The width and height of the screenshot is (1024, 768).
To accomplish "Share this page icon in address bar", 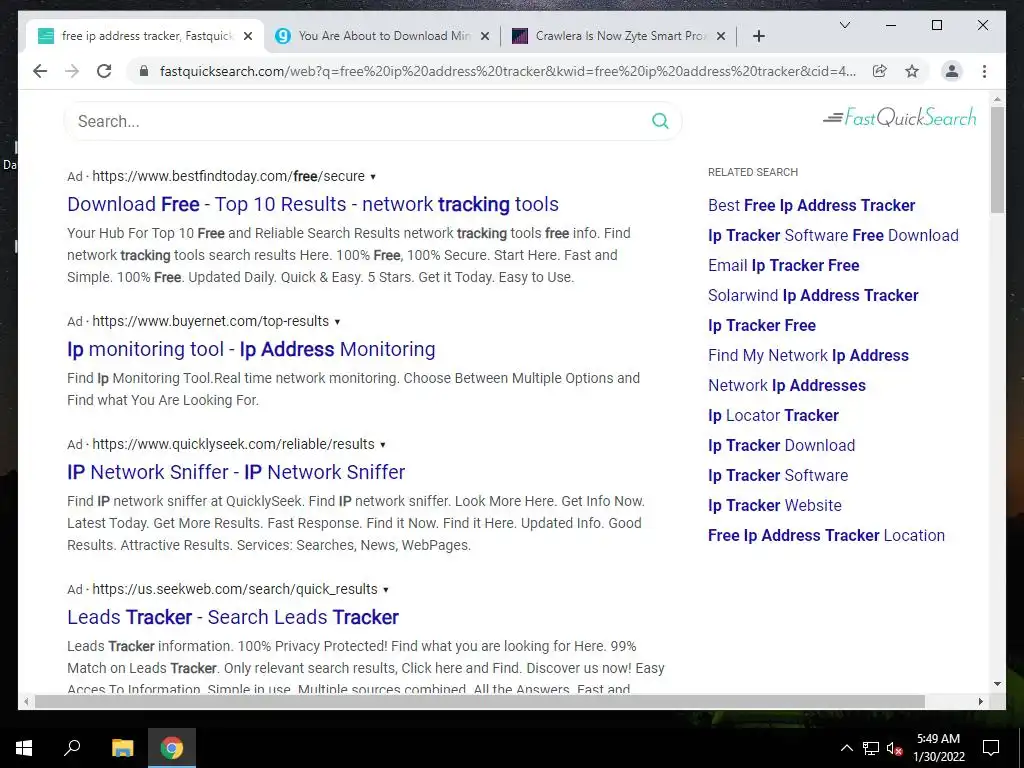I will (880, 71).
